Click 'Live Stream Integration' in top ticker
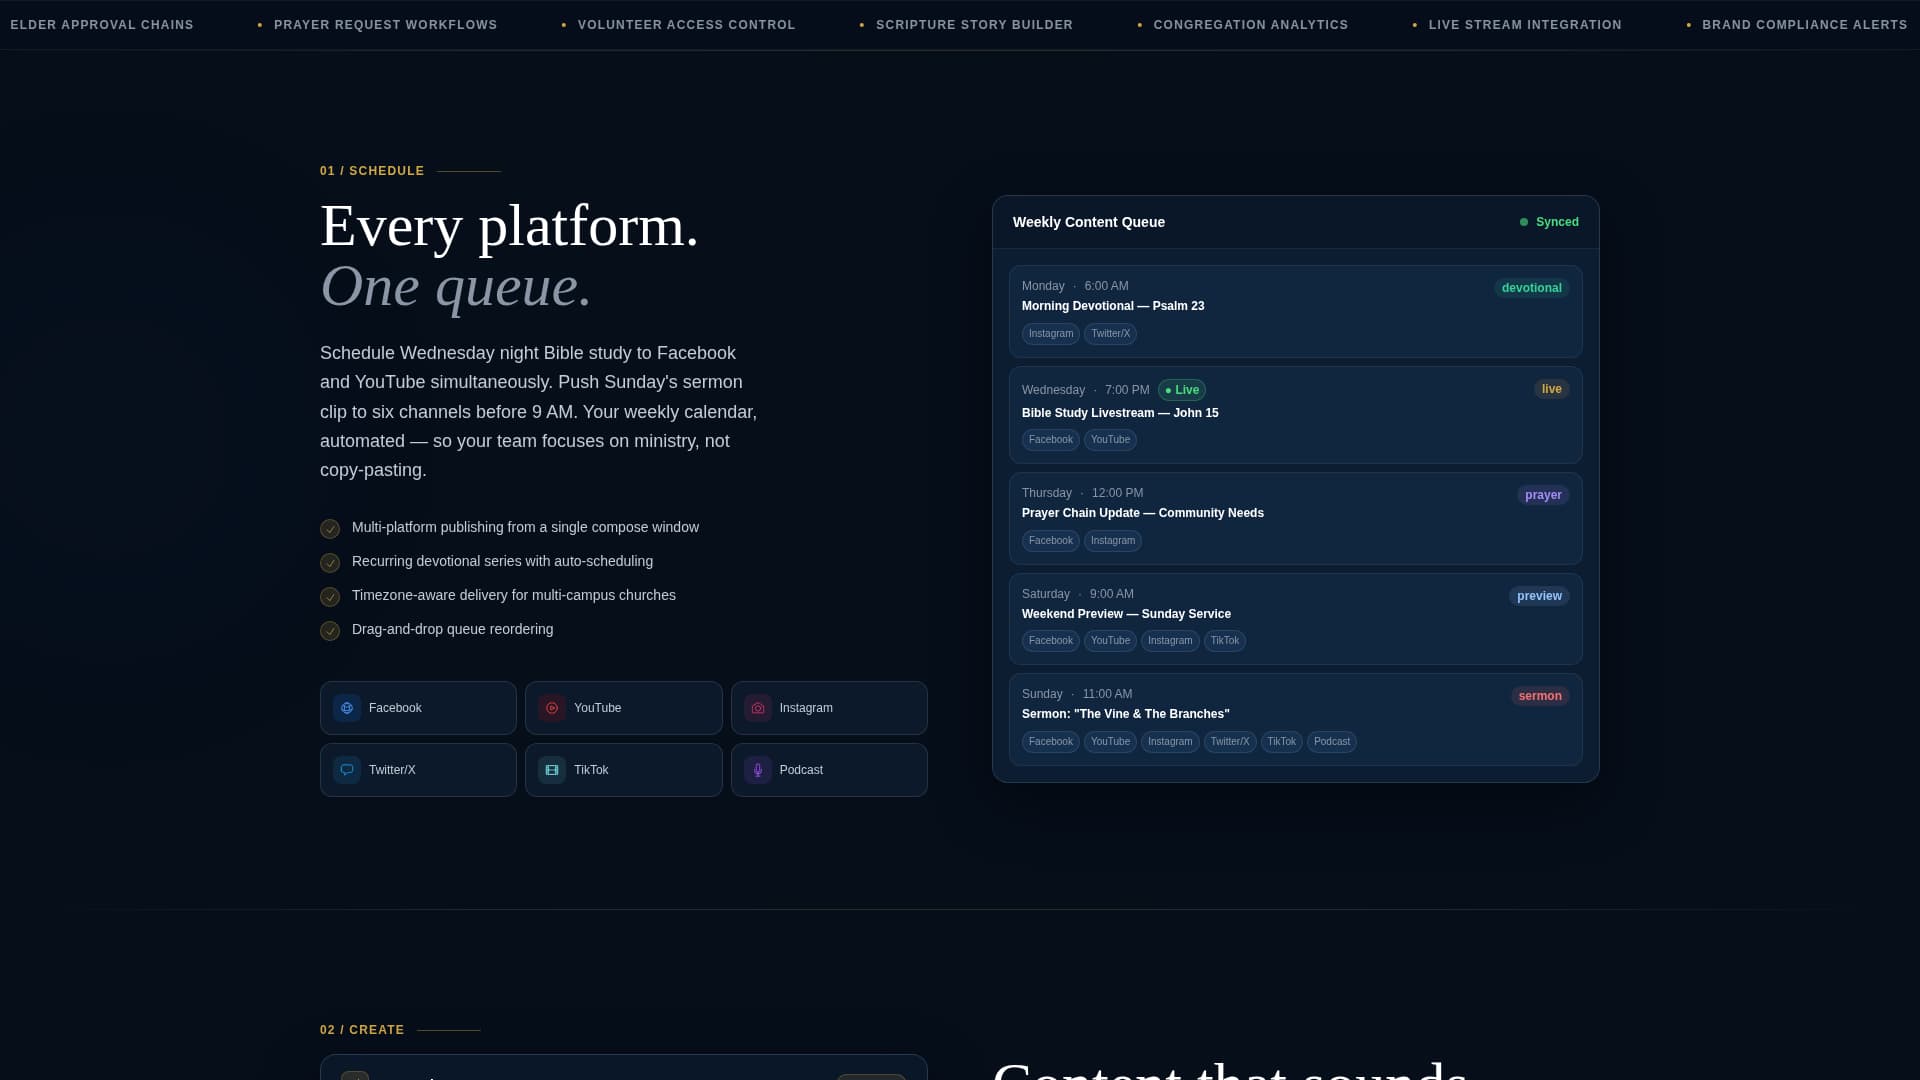The height and width of the screenshot is (1080, 1920). (1525, 25)
